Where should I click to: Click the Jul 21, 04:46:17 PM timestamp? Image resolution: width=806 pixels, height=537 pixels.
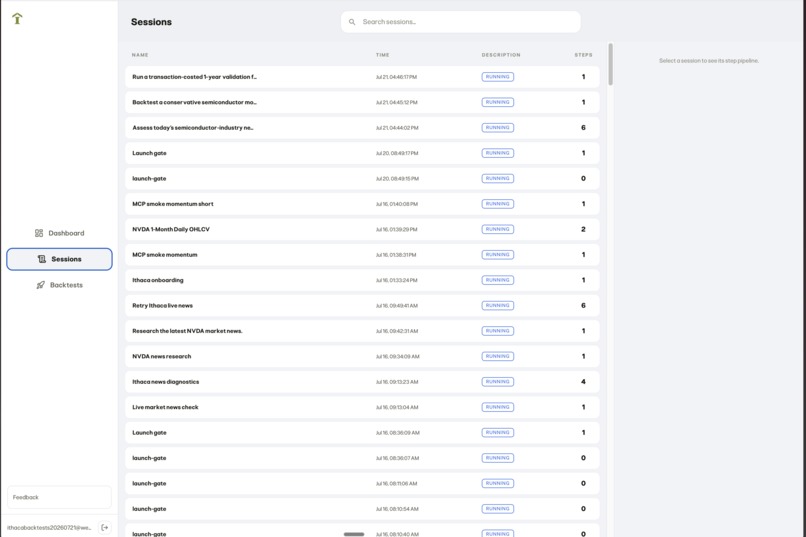(396, 77)
